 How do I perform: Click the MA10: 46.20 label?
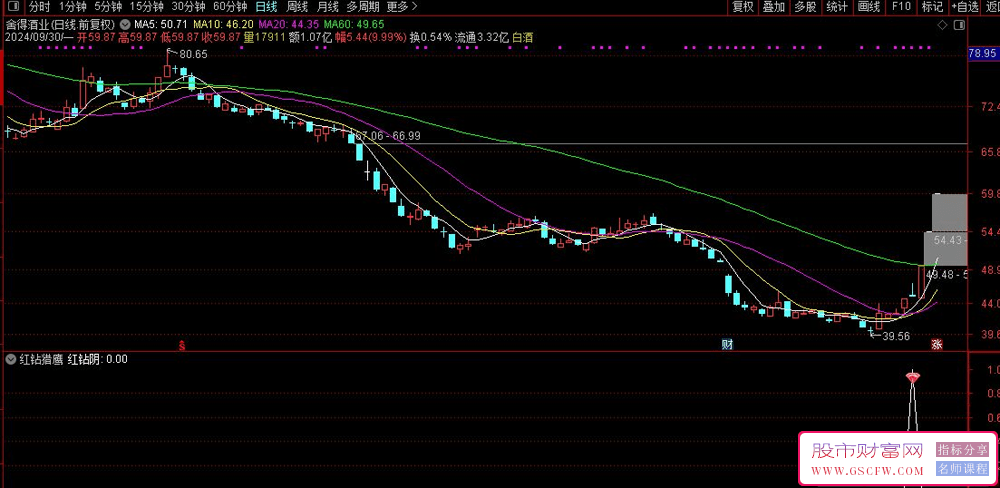pos(223,24)
